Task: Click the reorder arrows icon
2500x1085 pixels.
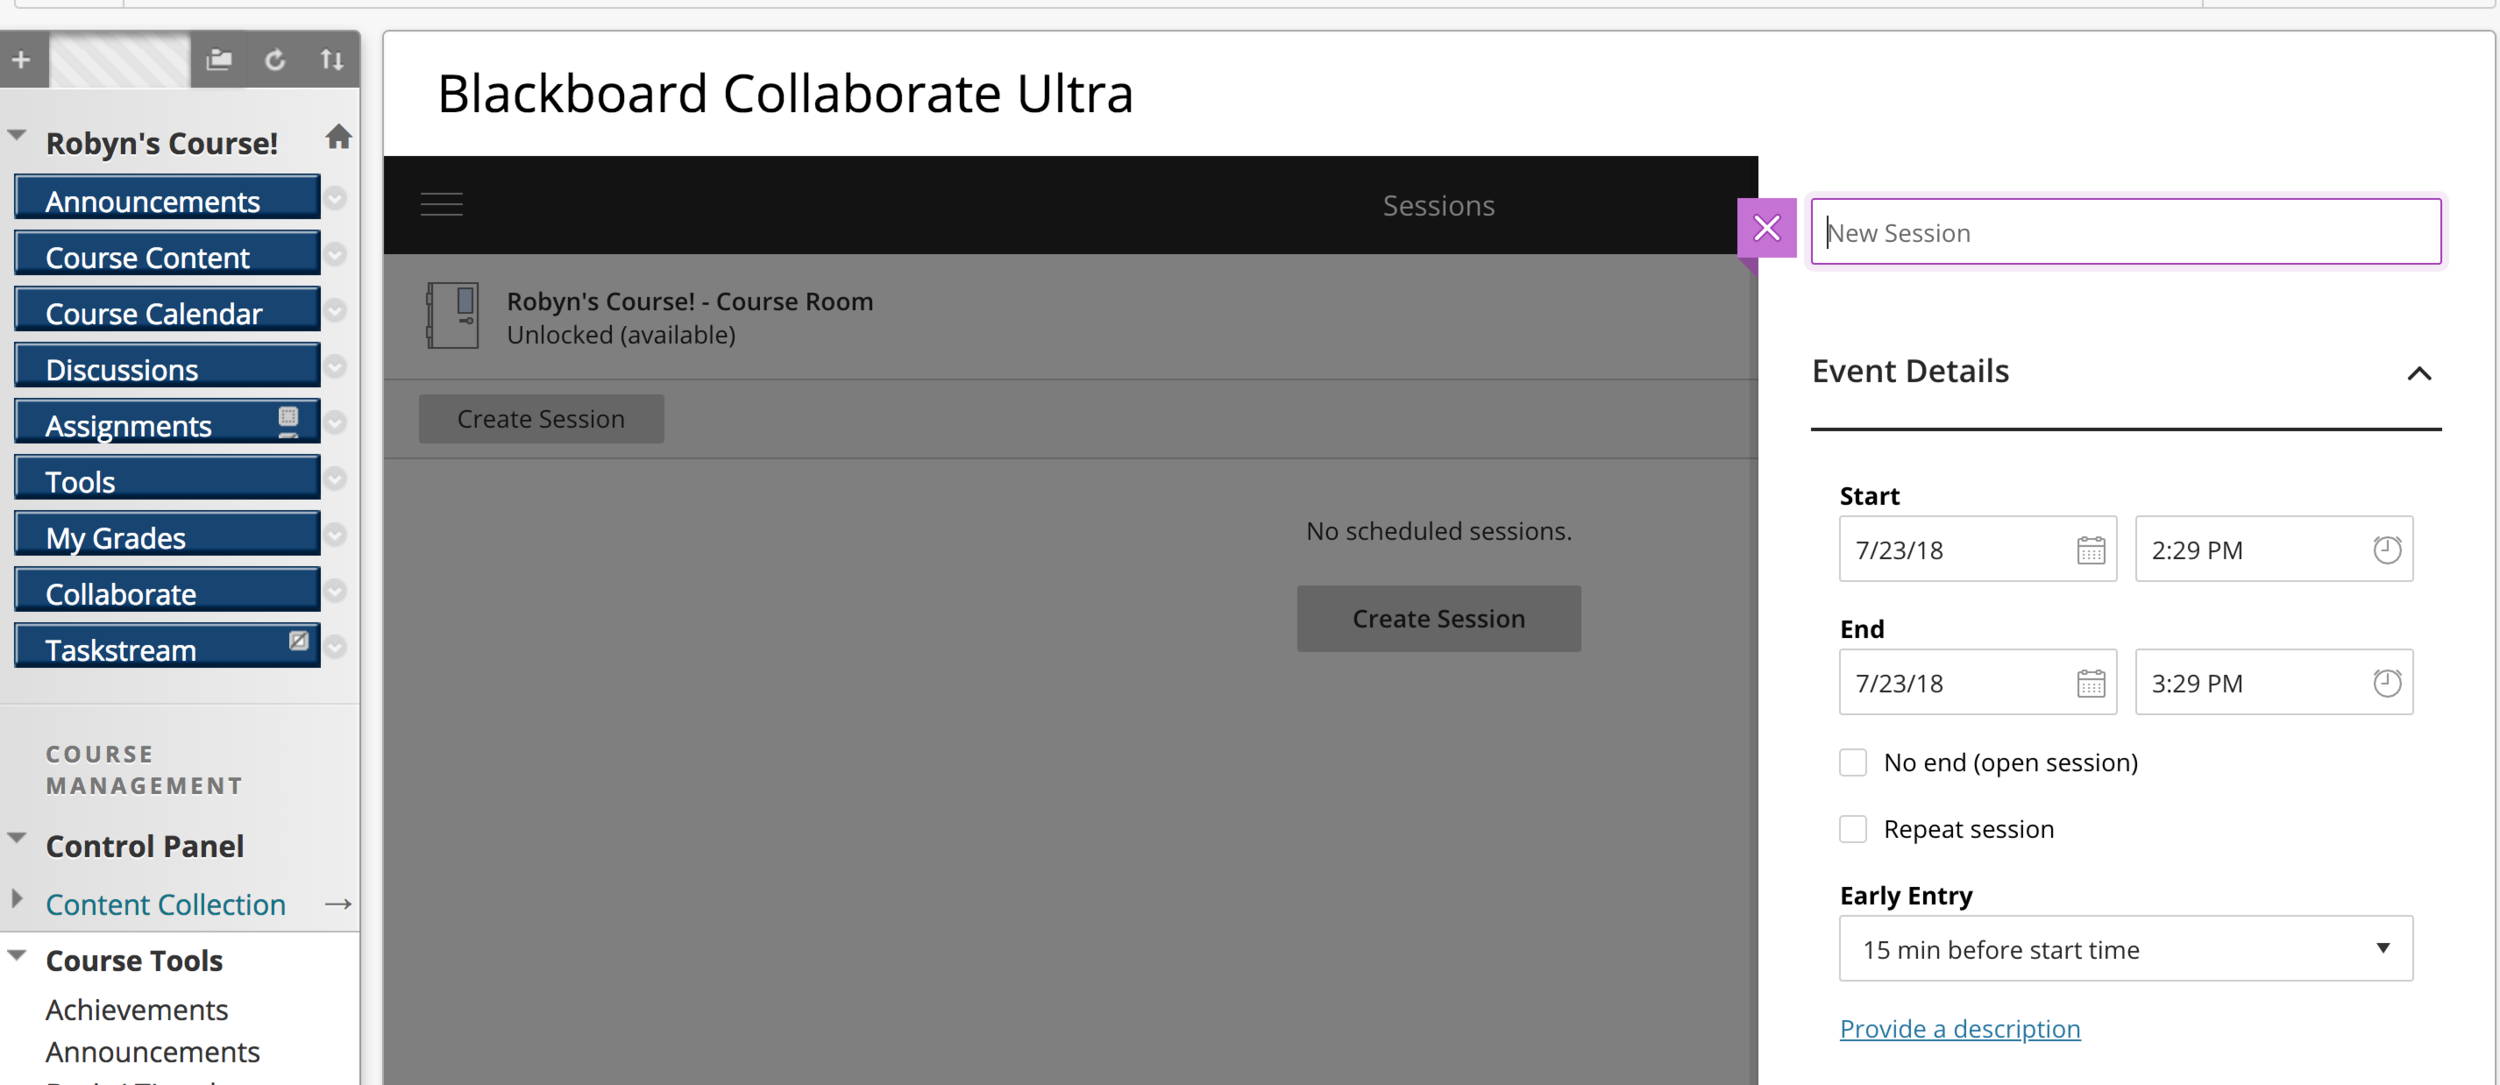Action: [x=332, y=60]
